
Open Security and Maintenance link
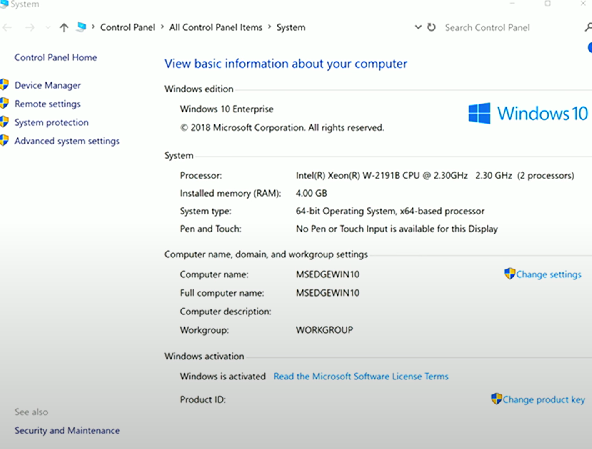(x=67, y=430)
